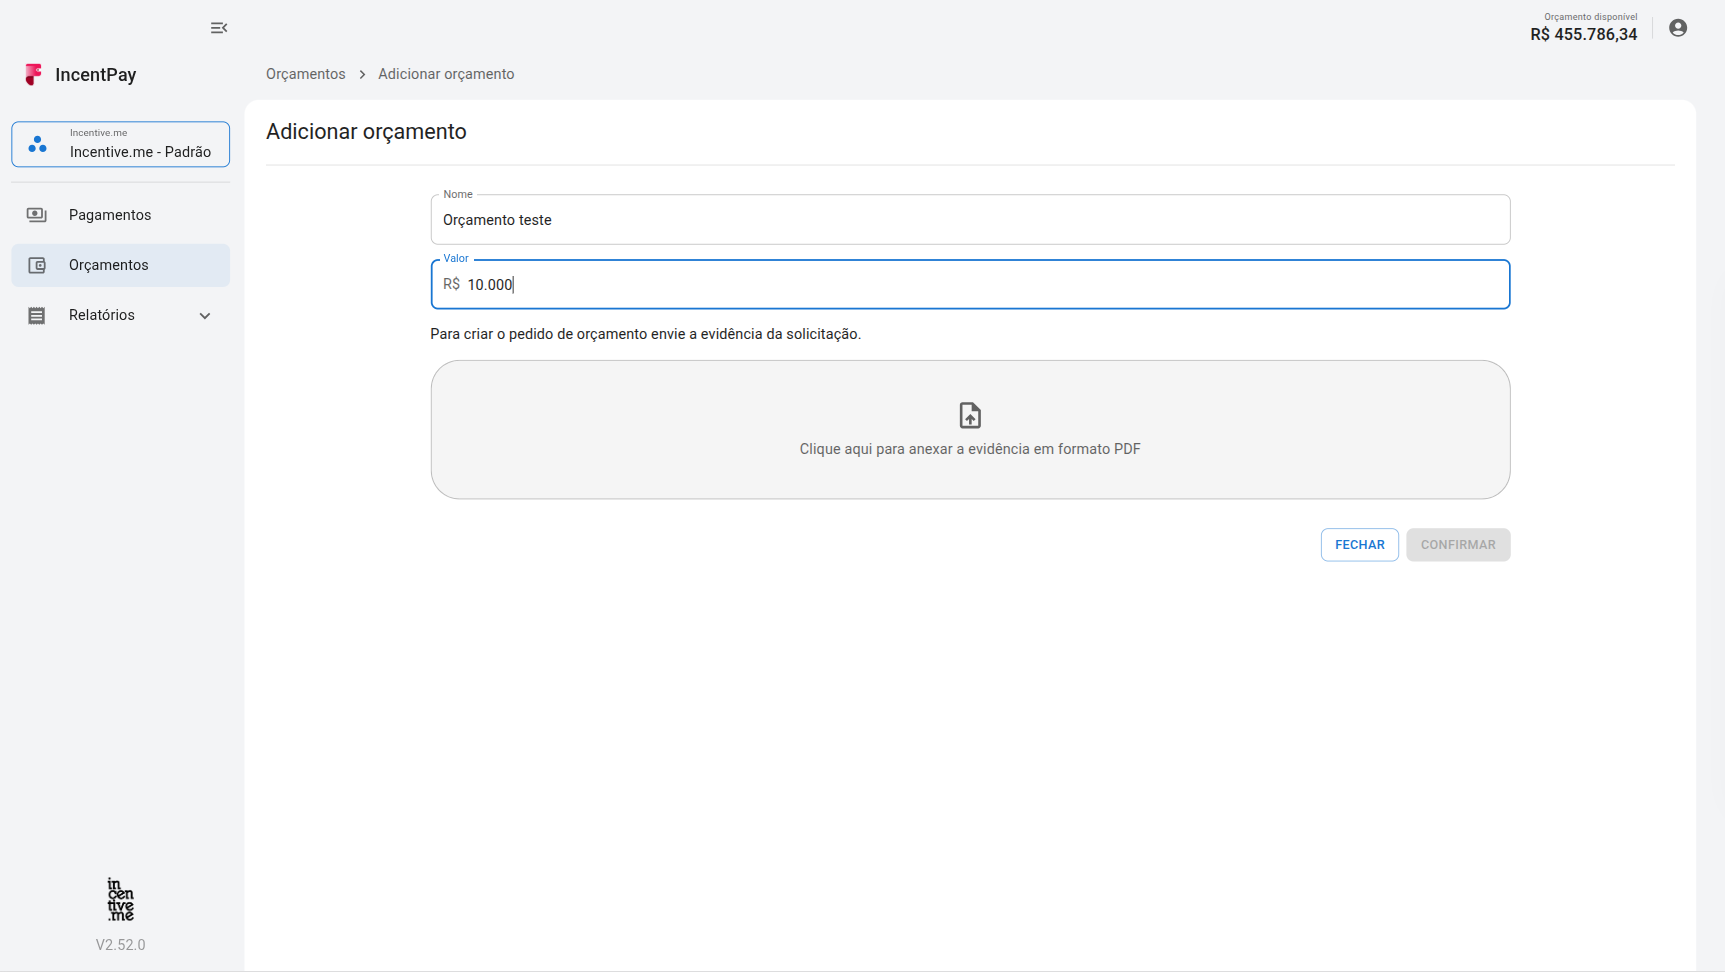Viewport: 1725px width, 972px height.
Task: Click the Incentive.me workspace dots icon
Action: (38, 144)
